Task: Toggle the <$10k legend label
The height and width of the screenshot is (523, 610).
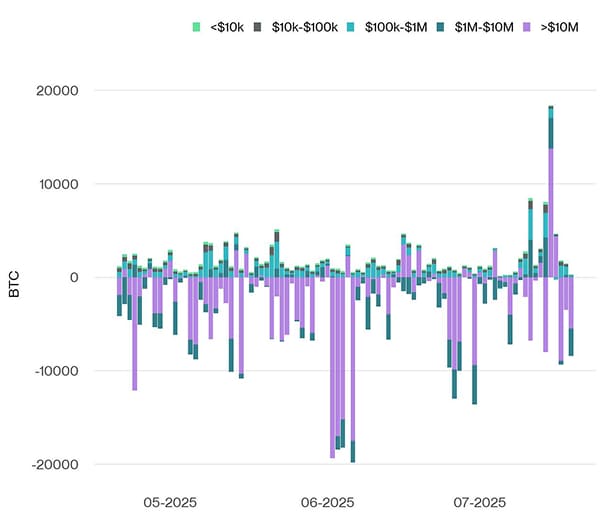Action: point(227,27)
